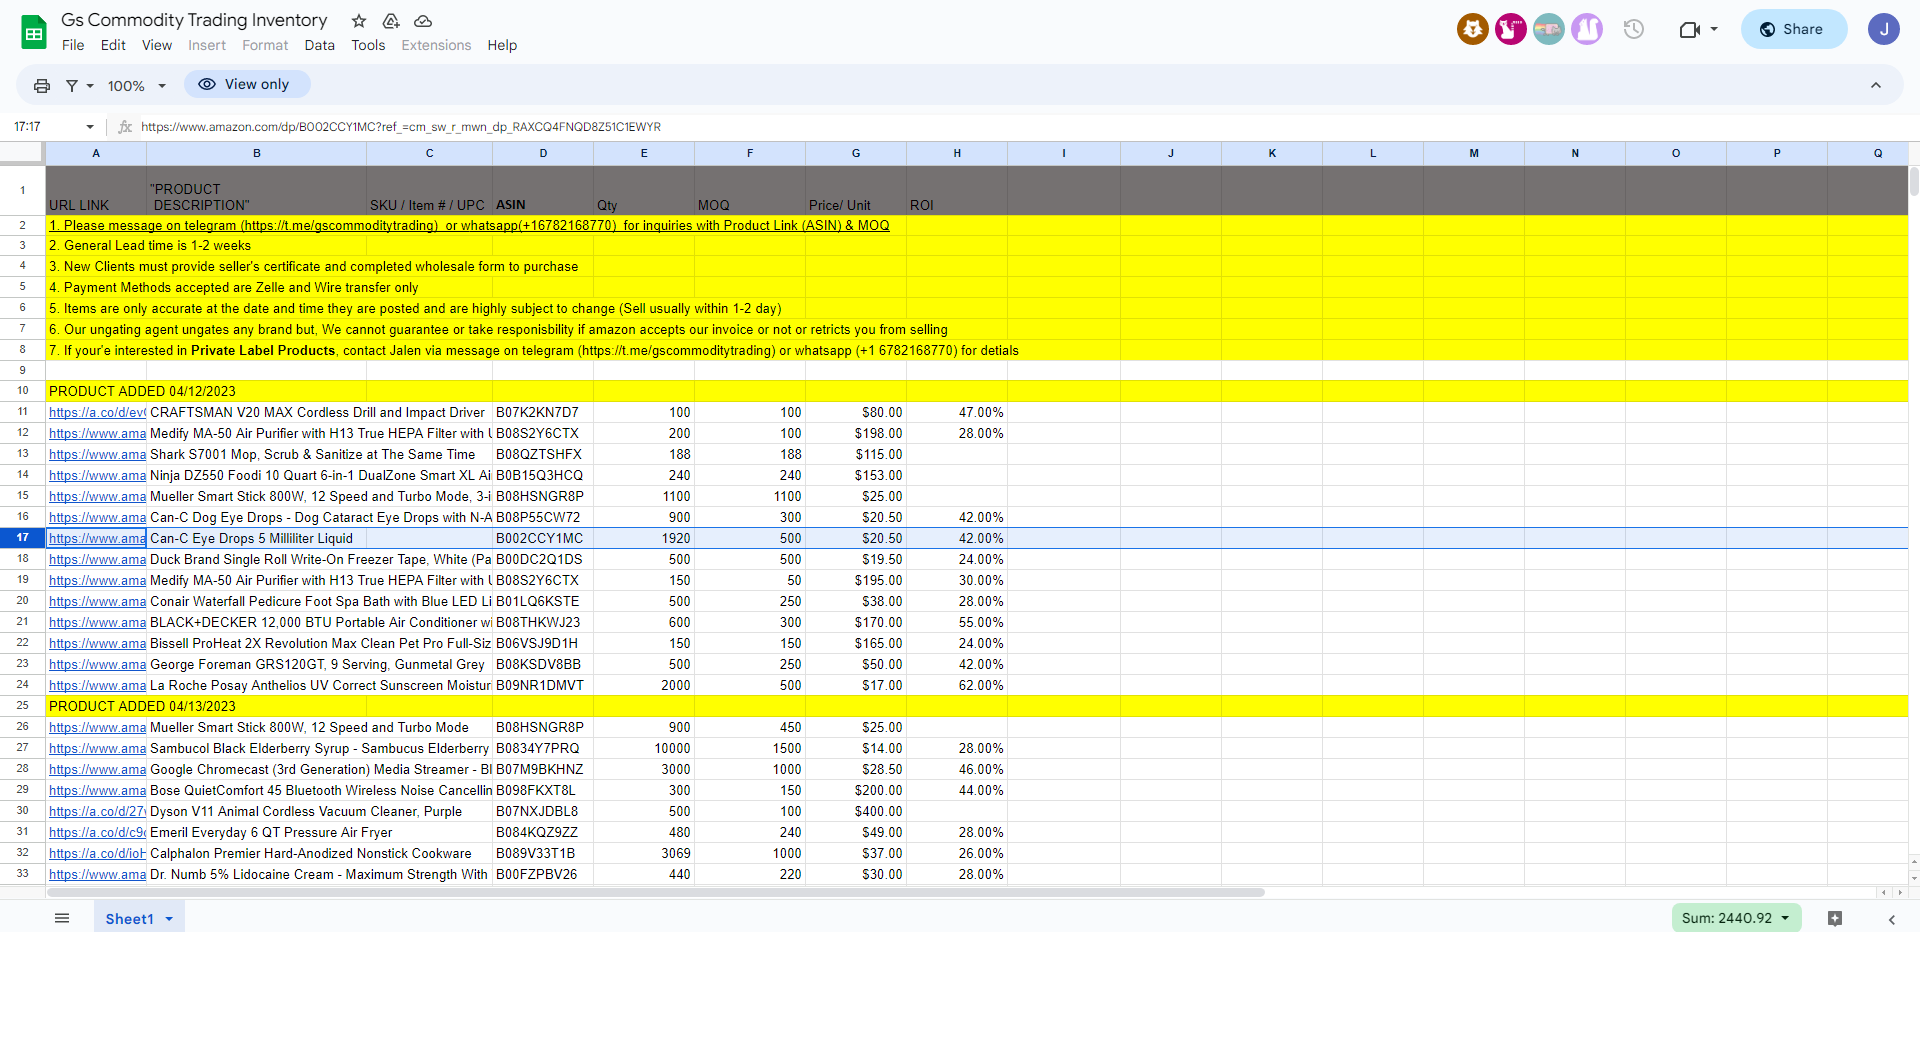Open the URL link for Emeril Air Fryer
Viewport: 1922px width, 1042px height.
pos(97,832)
